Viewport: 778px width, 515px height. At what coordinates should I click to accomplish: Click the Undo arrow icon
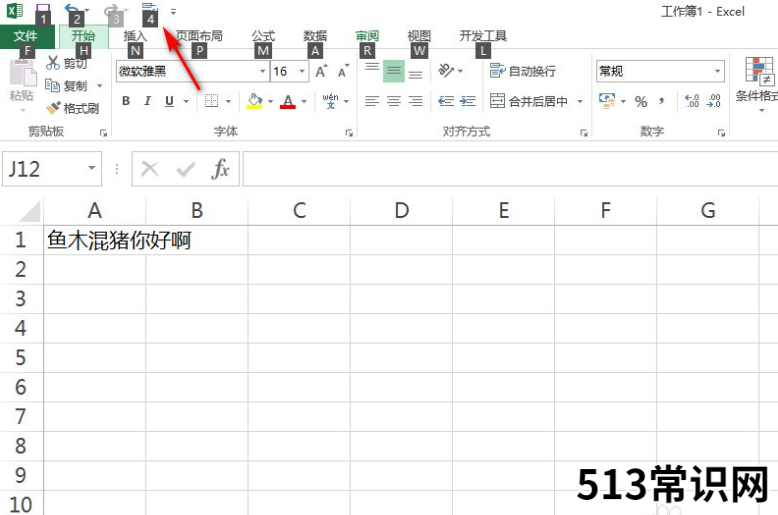coord(72,9)
